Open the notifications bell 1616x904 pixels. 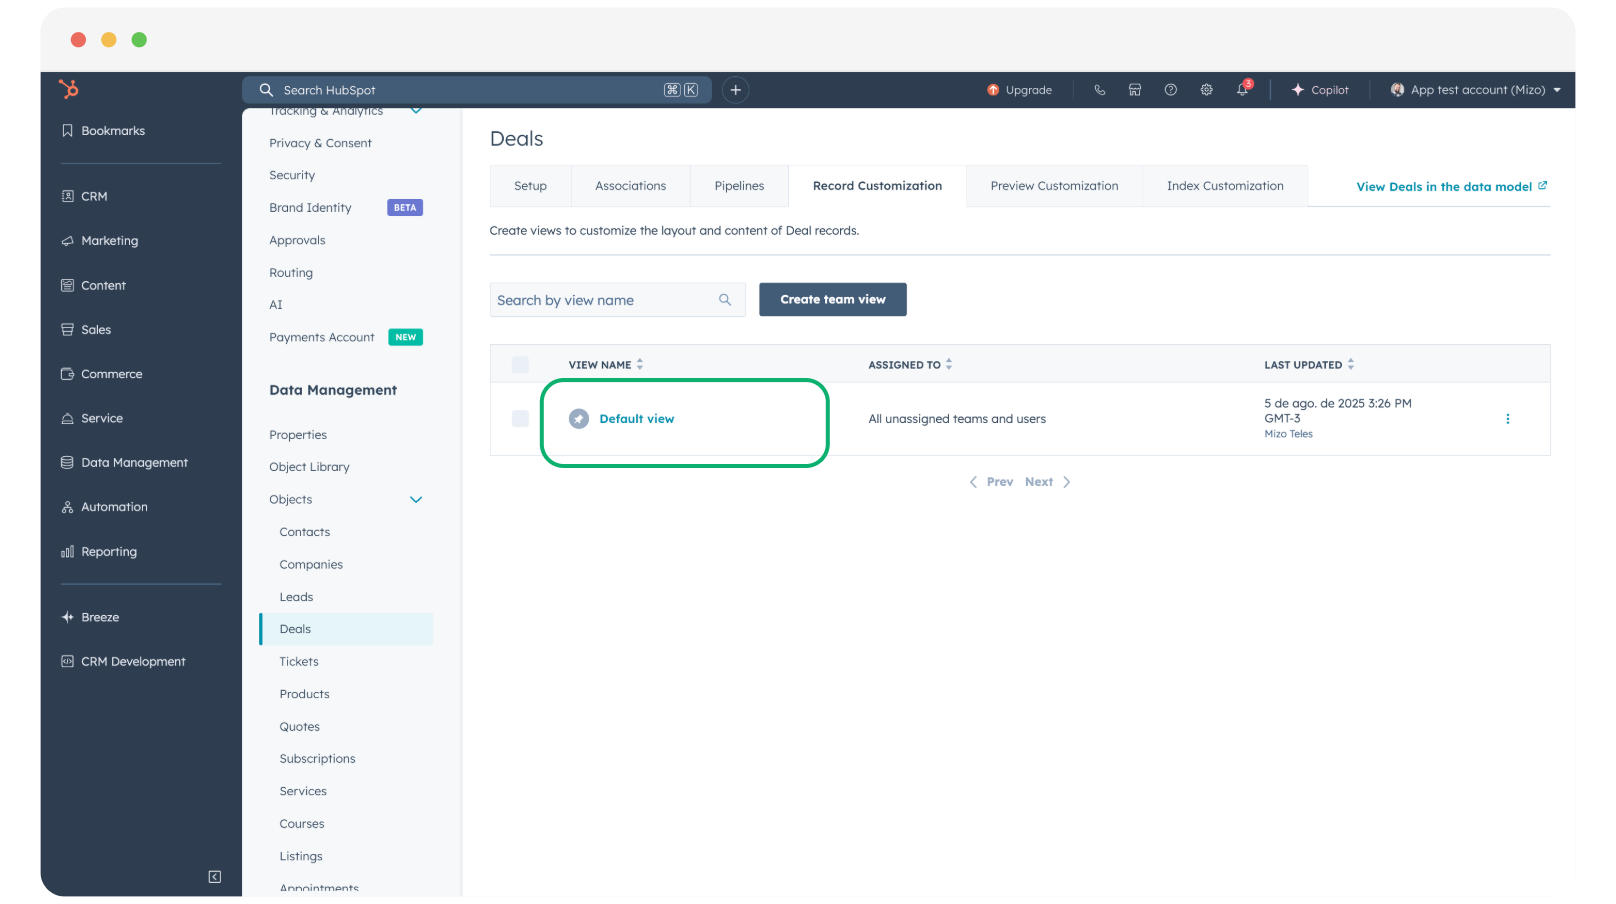[1242, 90]
